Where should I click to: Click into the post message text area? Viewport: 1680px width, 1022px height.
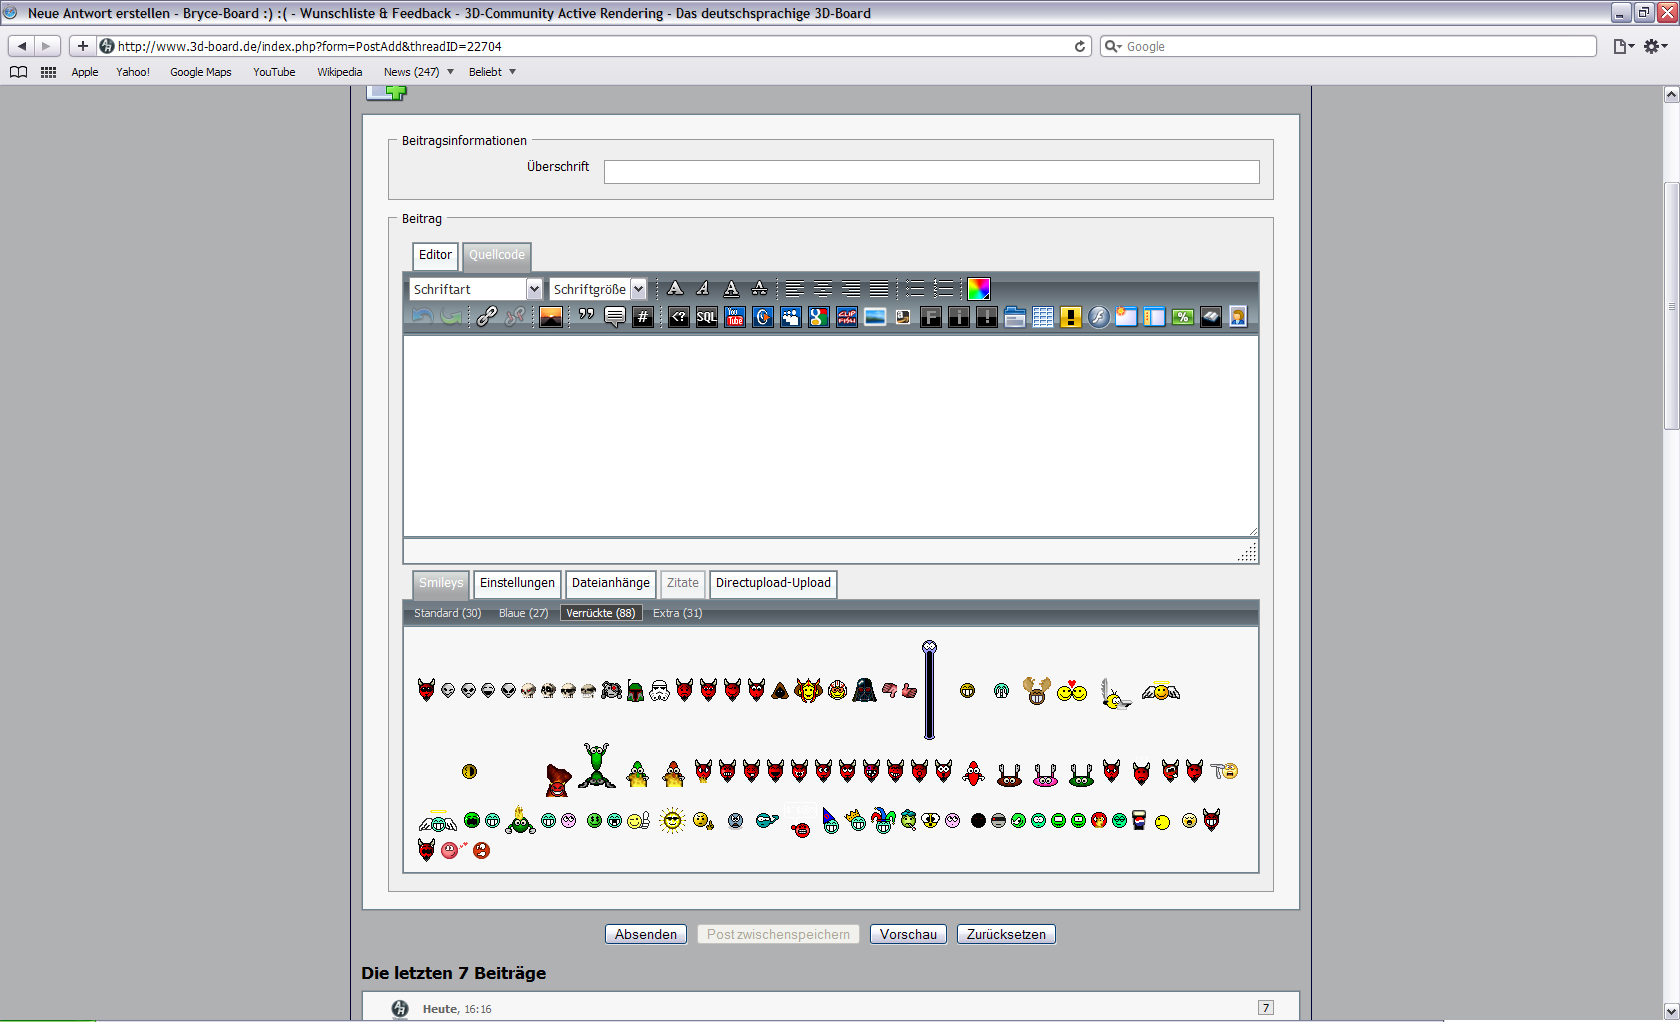coord(831,436)
